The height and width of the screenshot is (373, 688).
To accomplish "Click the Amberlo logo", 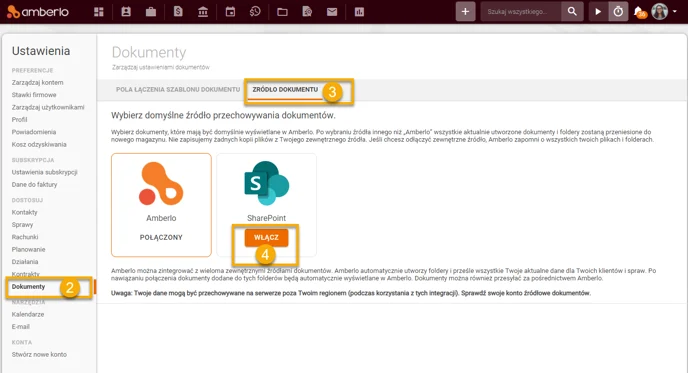I will [38, 12].
